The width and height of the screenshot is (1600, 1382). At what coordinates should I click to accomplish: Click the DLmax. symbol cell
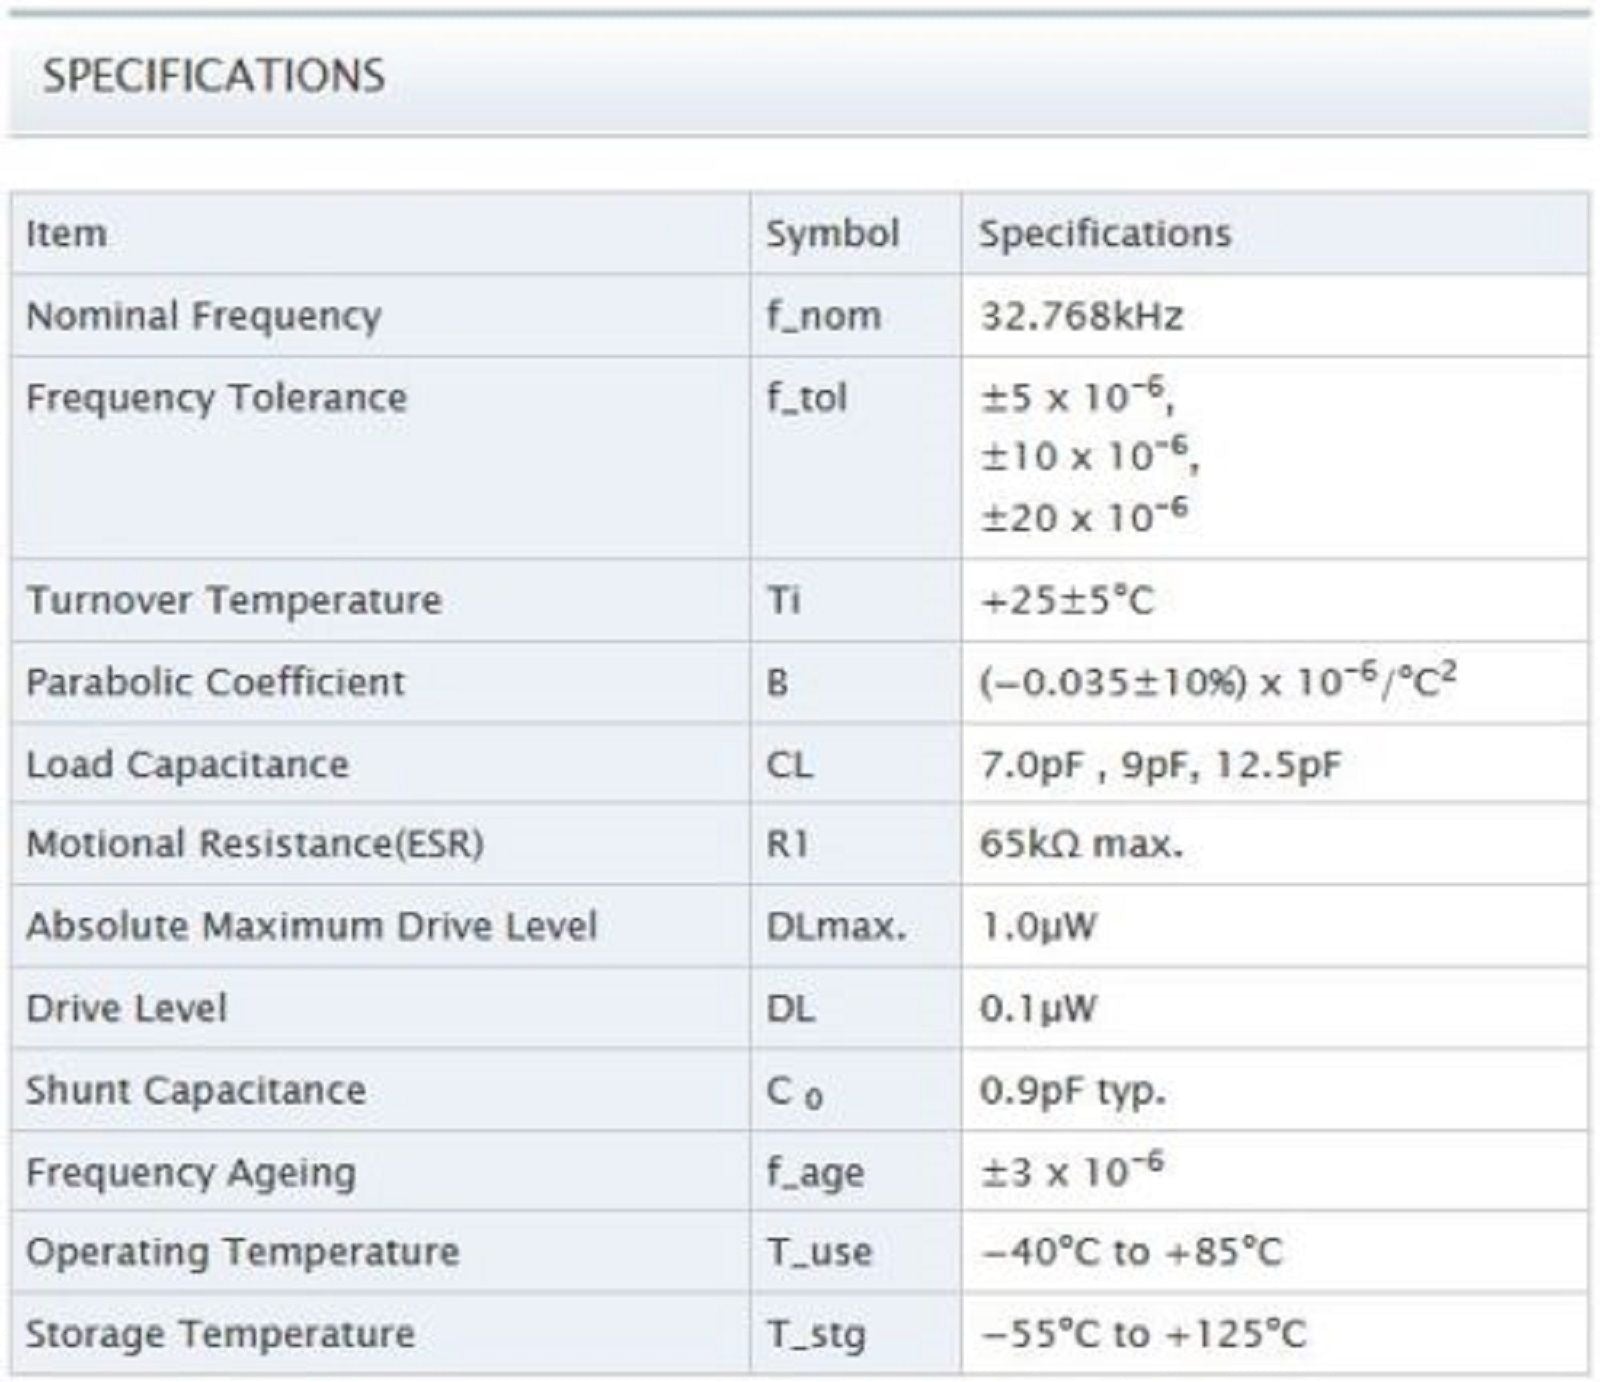point(835,927)
